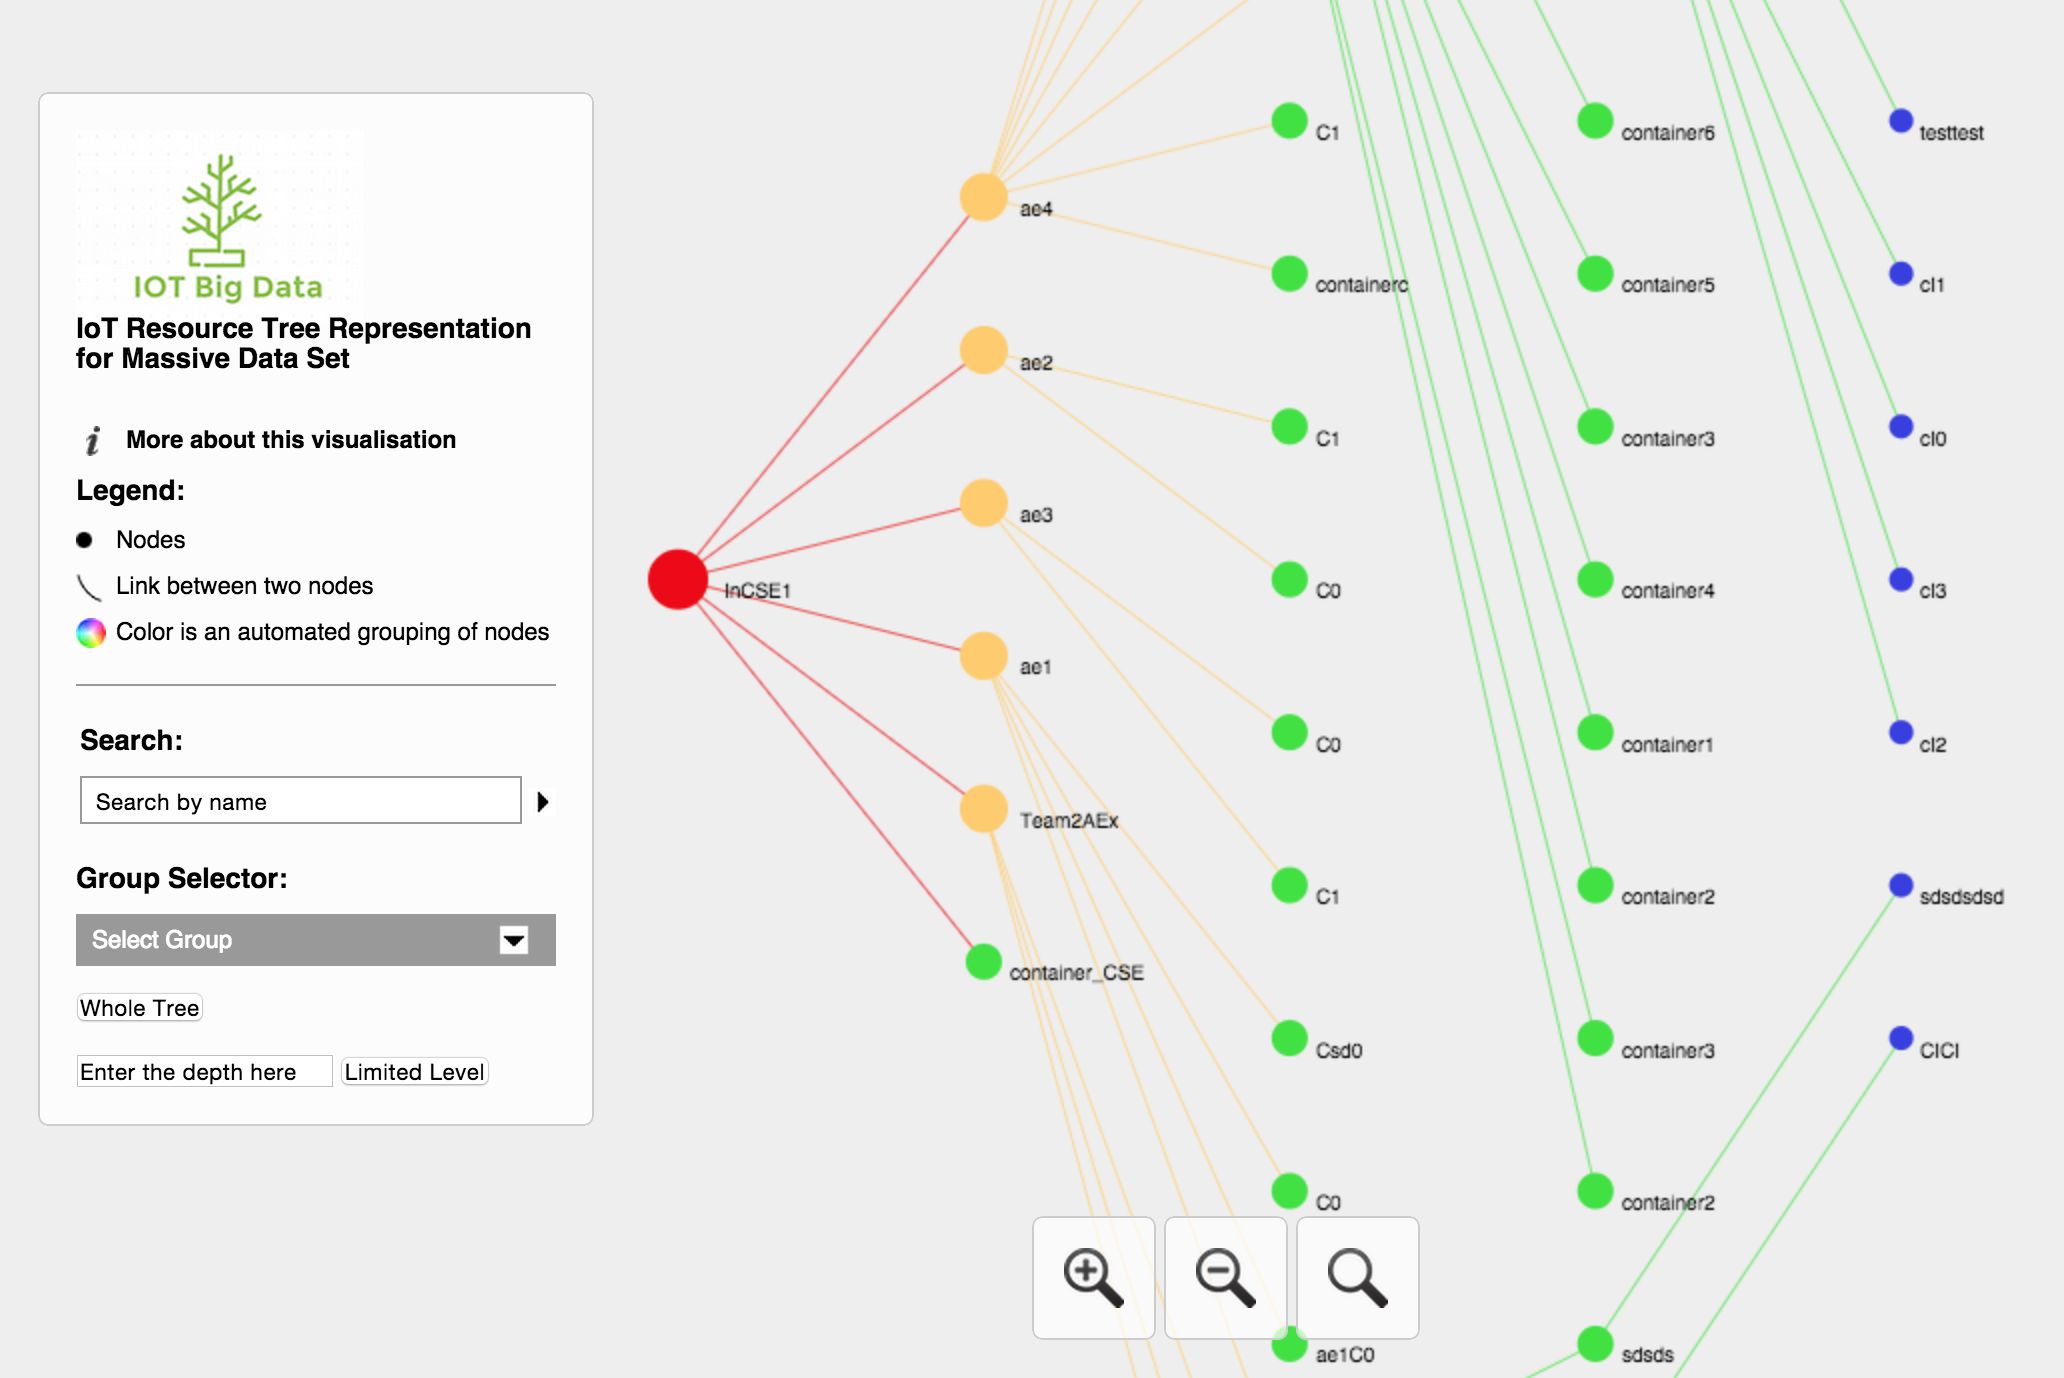Click the zoom out magnifier button
Image resolution: width=2064 pixels, height=1378 pixels.
click(x=1225, y=1277)
